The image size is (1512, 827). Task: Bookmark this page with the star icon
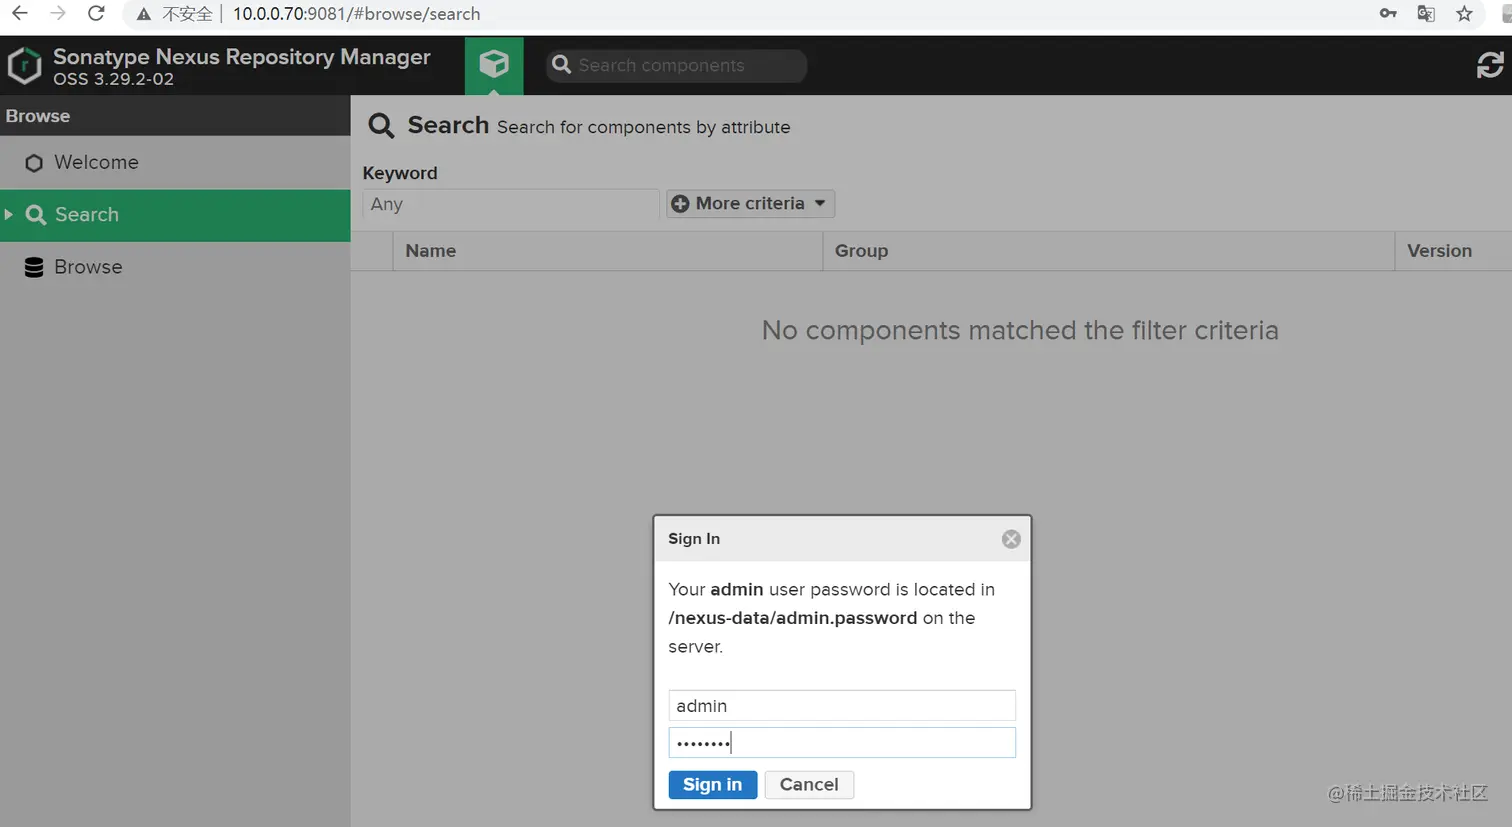[1464, 14]
